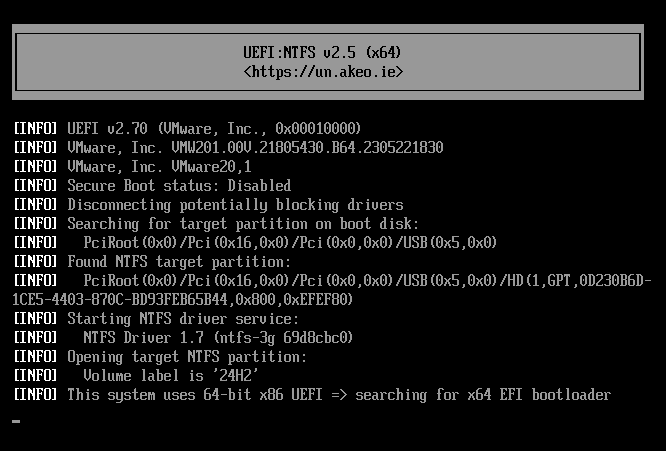Click the blinking cursor at the bottom

click(x=16, y=421)
